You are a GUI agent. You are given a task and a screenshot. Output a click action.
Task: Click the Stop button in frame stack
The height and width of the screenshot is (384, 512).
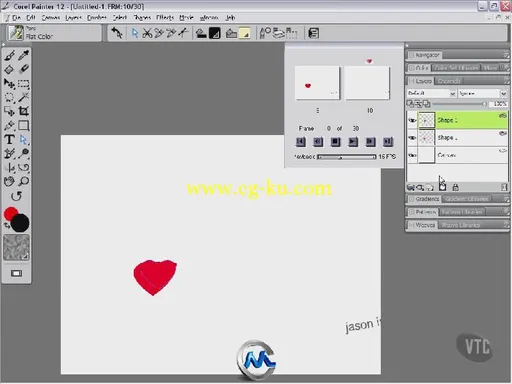click(335, 142)
